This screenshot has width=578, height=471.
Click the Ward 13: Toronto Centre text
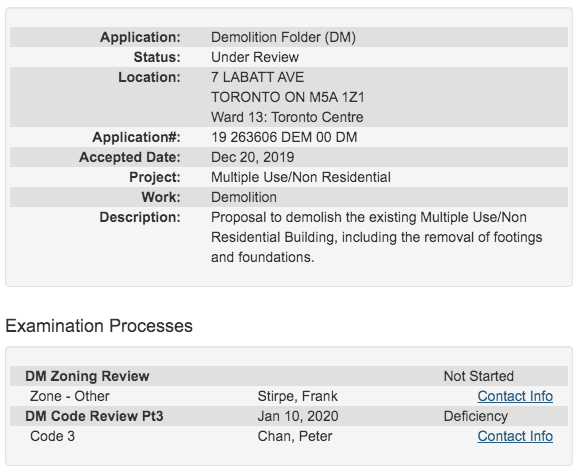point(287,117)
